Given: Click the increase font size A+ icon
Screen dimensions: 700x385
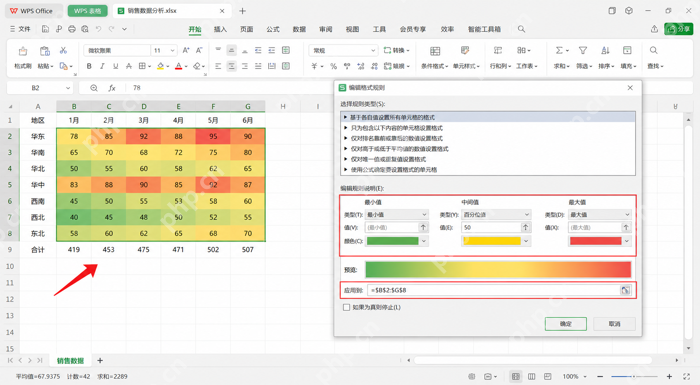Looking at the screenshot, I should tap(186, 50).
